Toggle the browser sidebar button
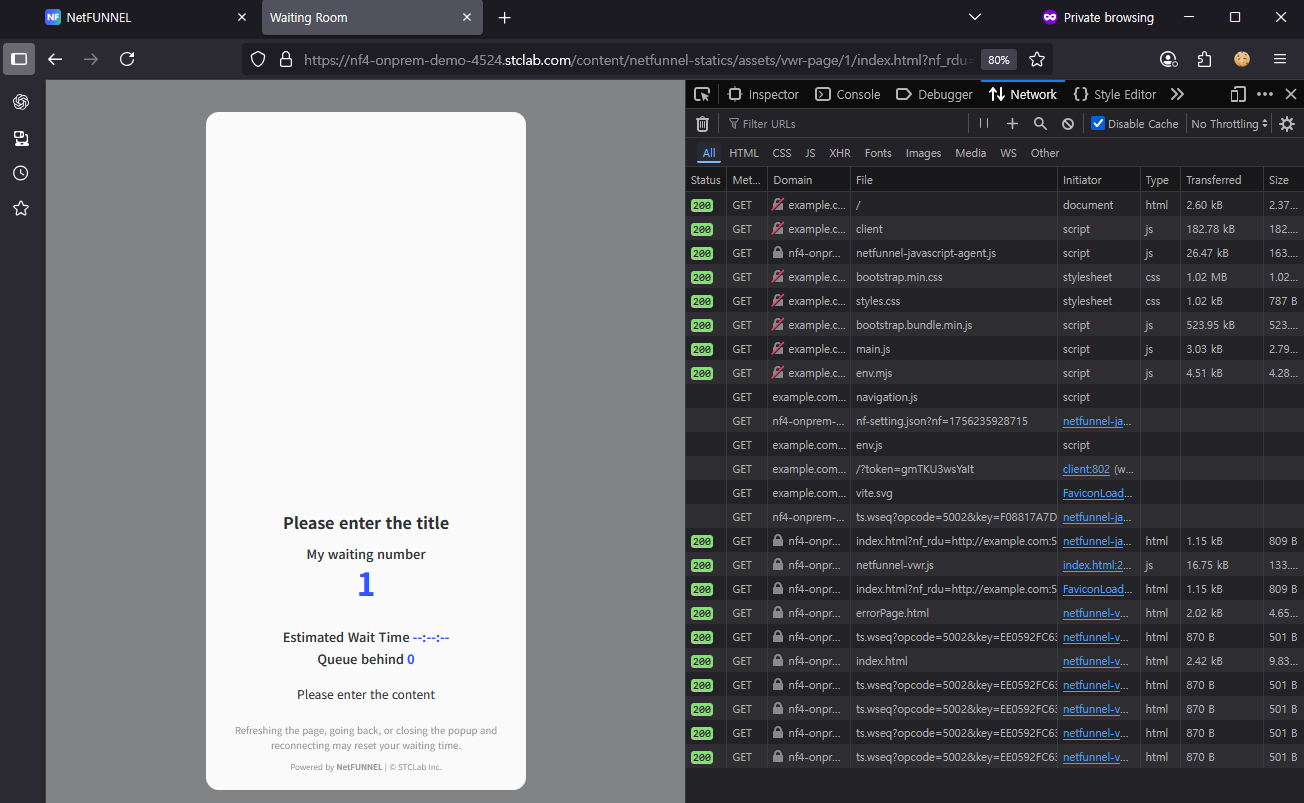Image resolution: width=1304 pixels, height=803 pixels. click(19, 59)
